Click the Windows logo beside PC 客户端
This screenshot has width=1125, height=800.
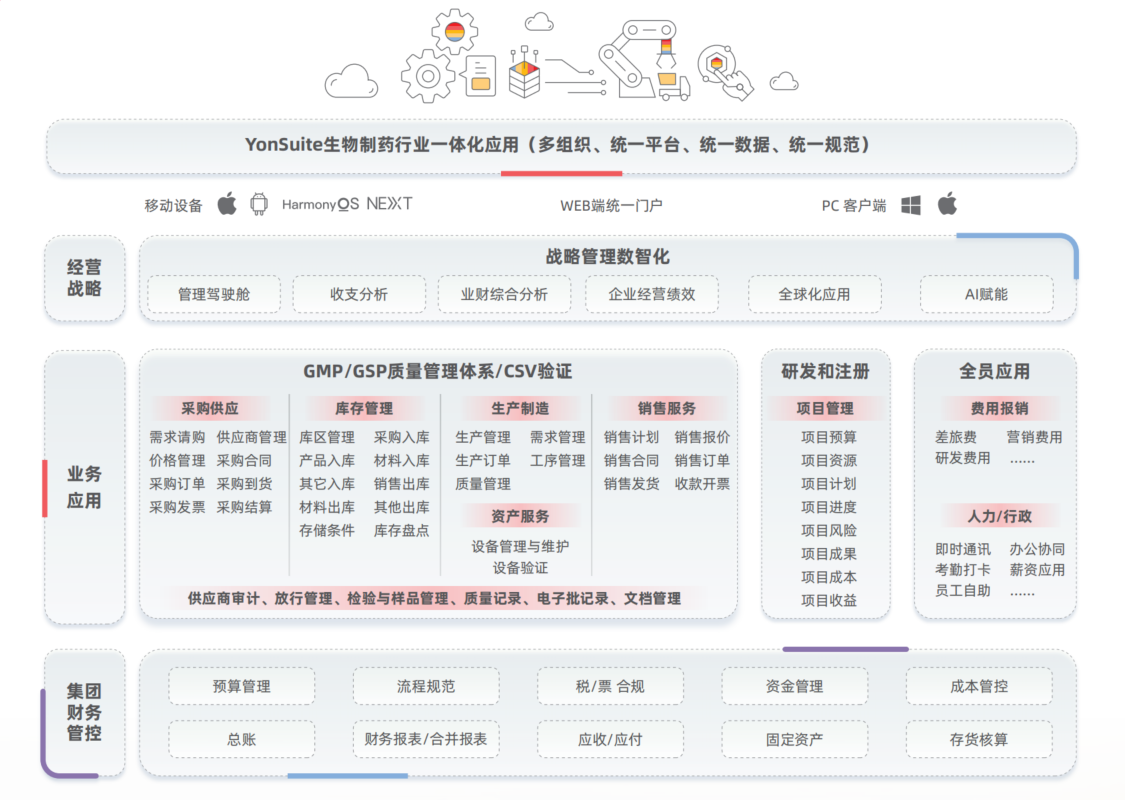pyautogui.click(x=910, y=205)
